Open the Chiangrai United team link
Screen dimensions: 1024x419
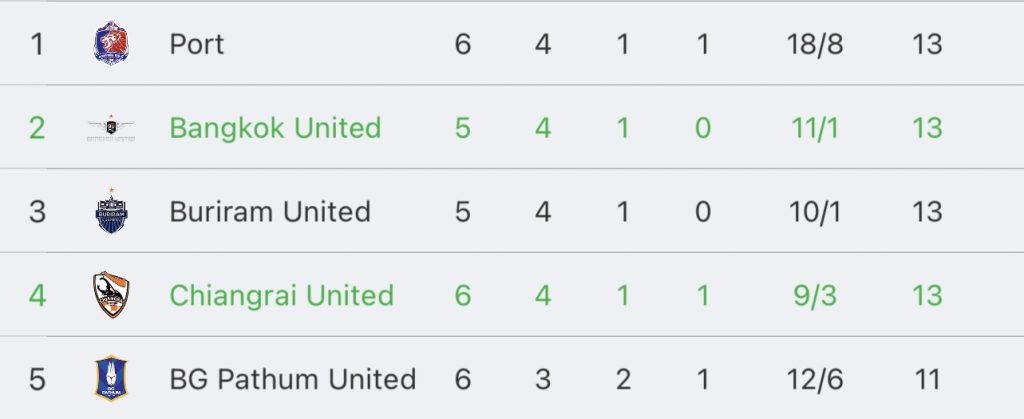pos(281,295)
